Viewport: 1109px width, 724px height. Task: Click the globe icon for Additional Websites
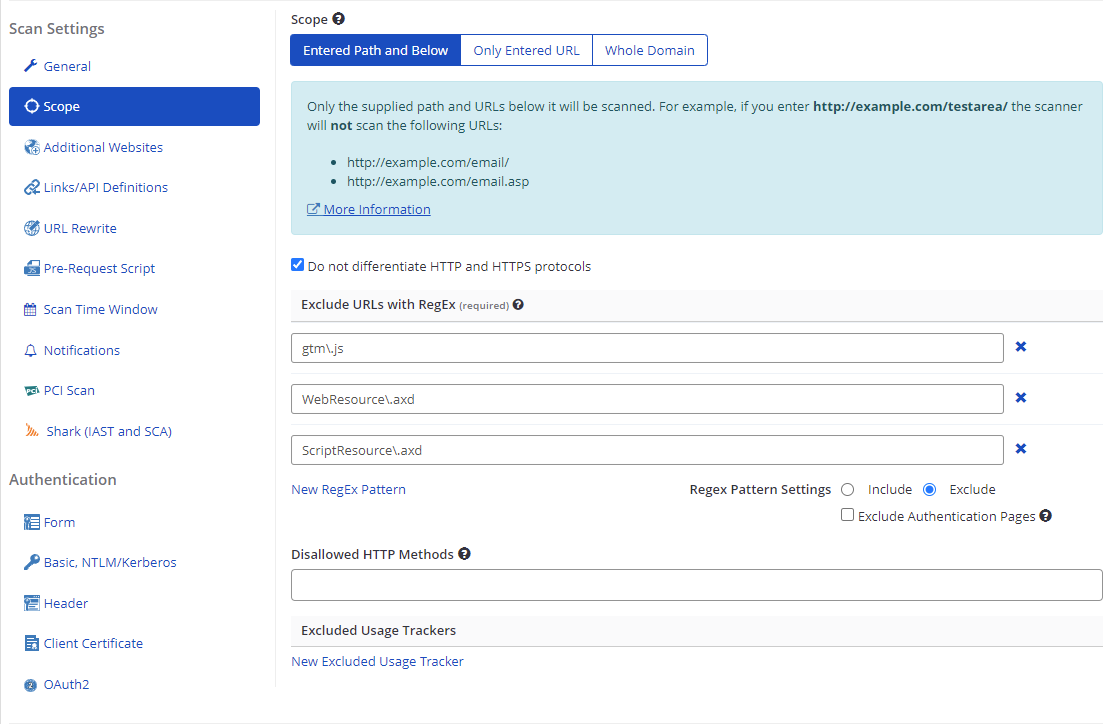click(x=31, y=147)
